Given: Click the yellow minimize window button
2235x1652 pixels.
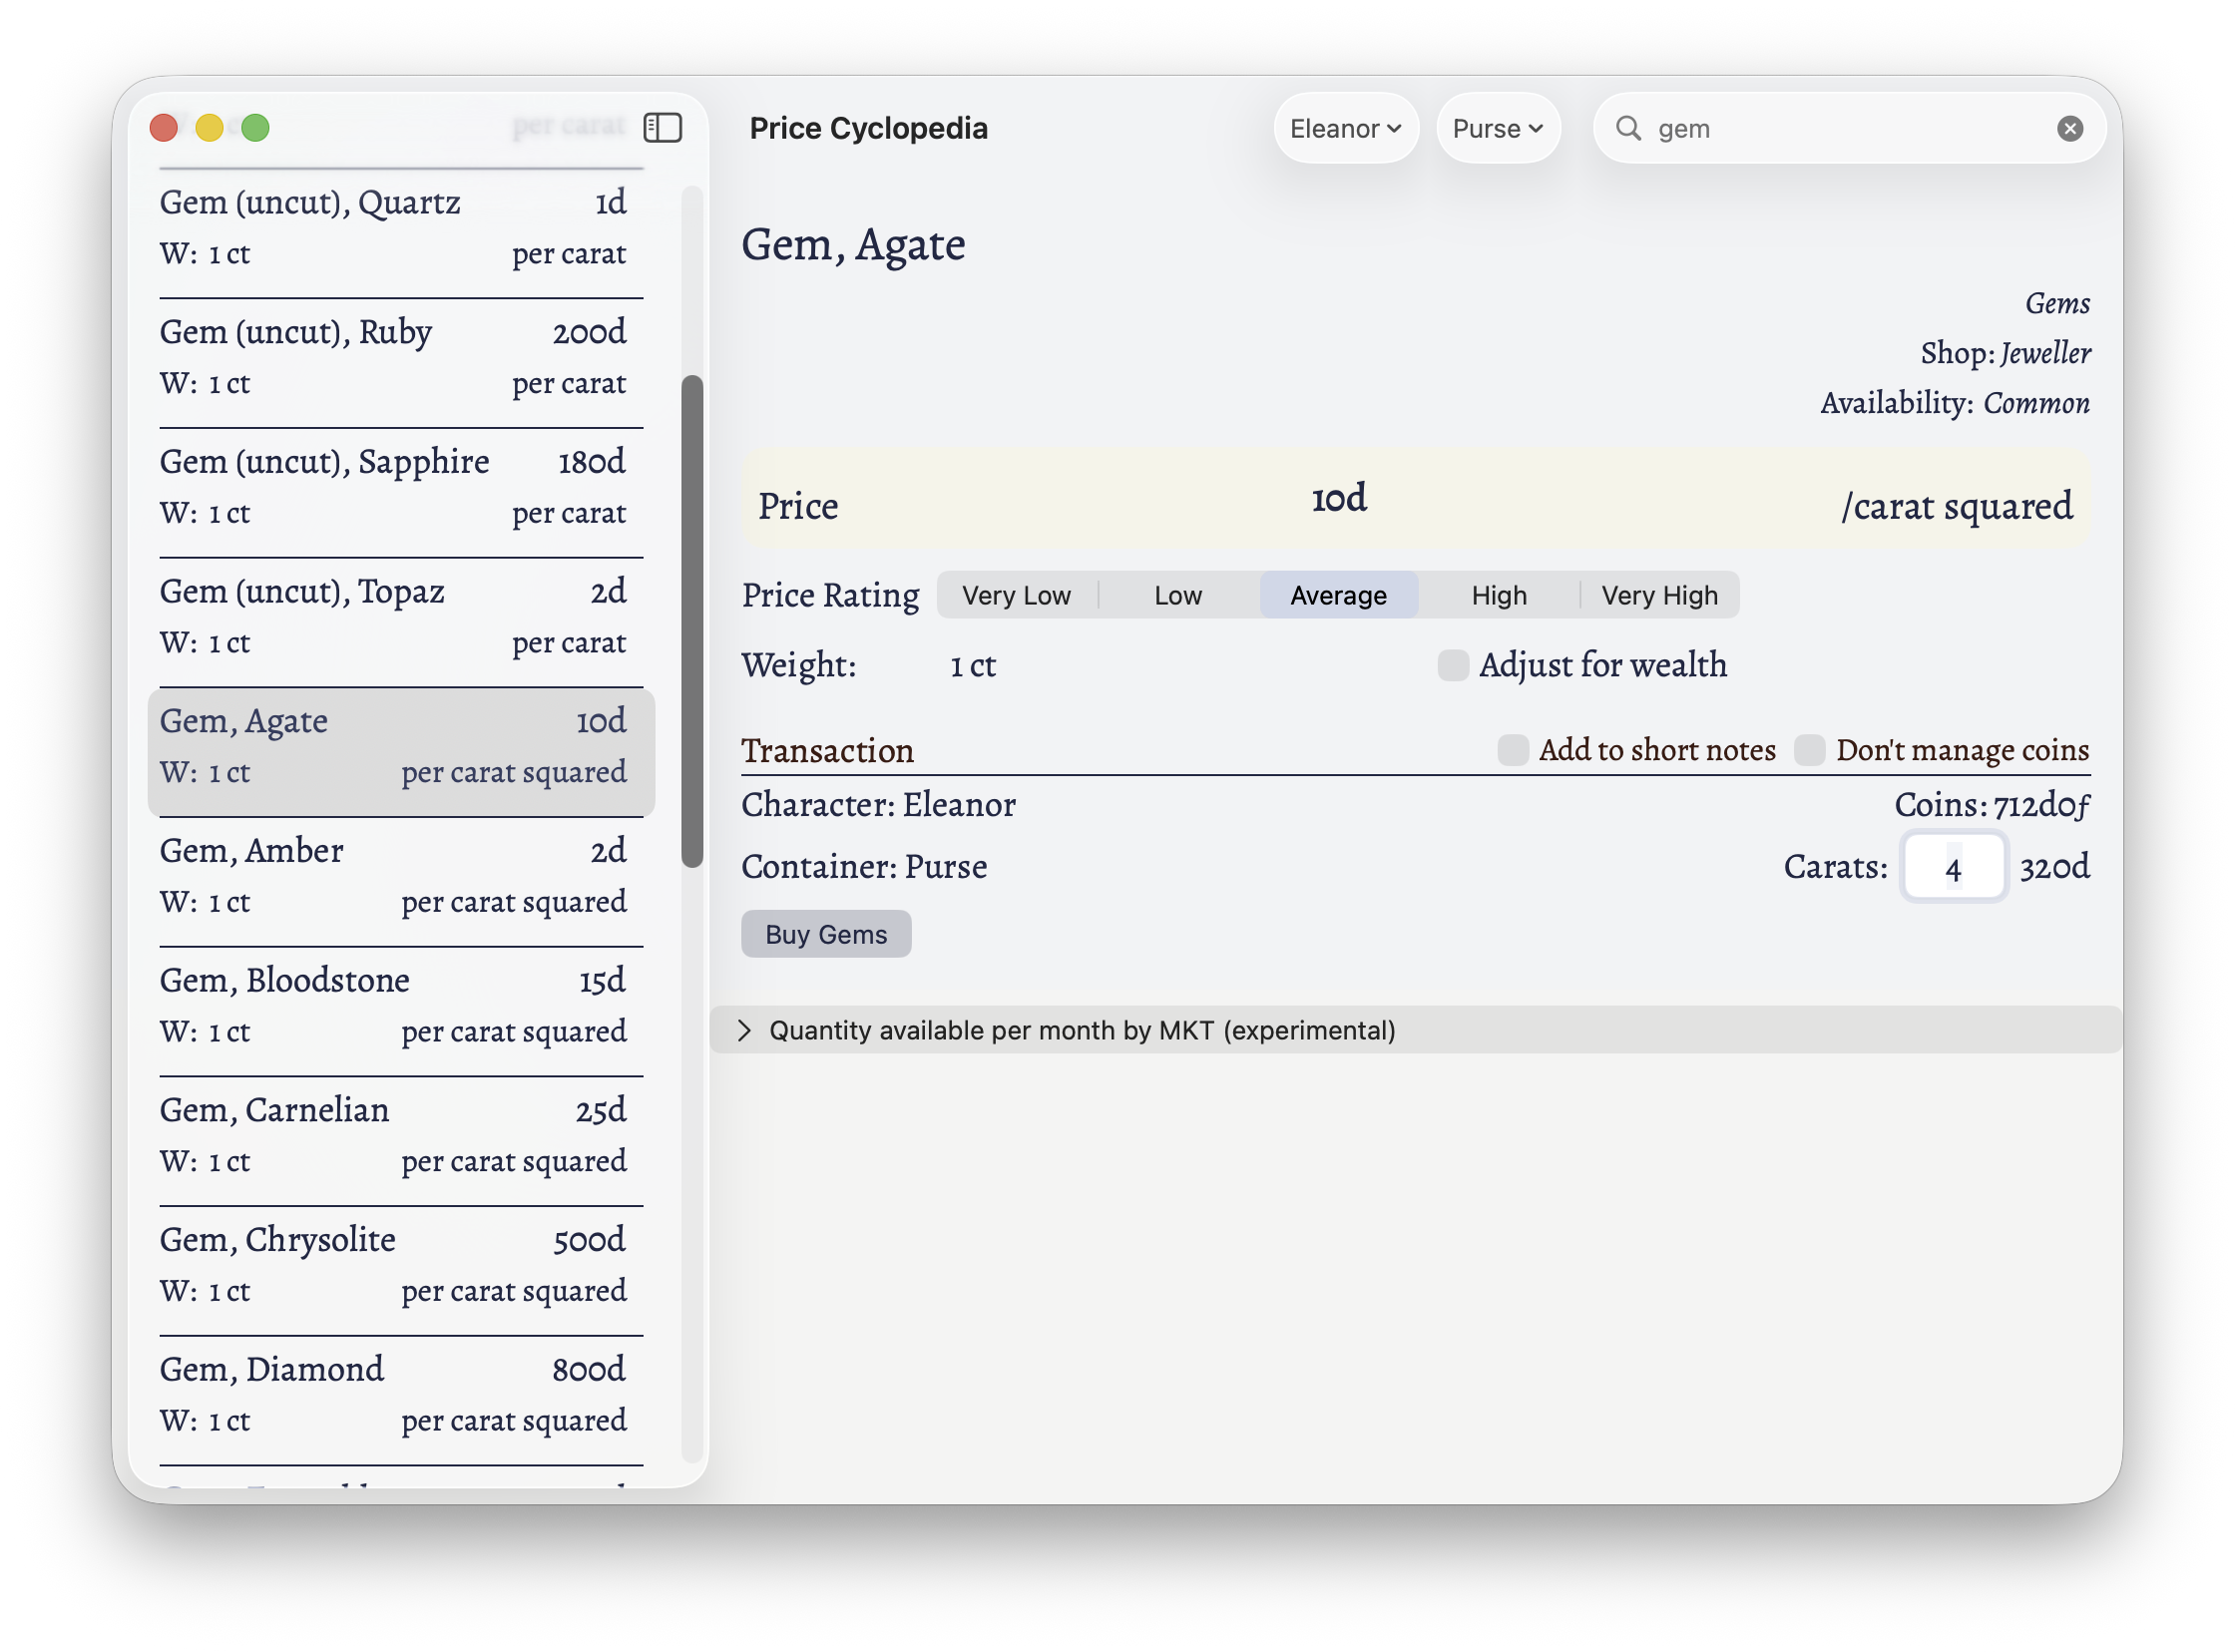Looking at the screenshot, I should click(x=209, y=128).
